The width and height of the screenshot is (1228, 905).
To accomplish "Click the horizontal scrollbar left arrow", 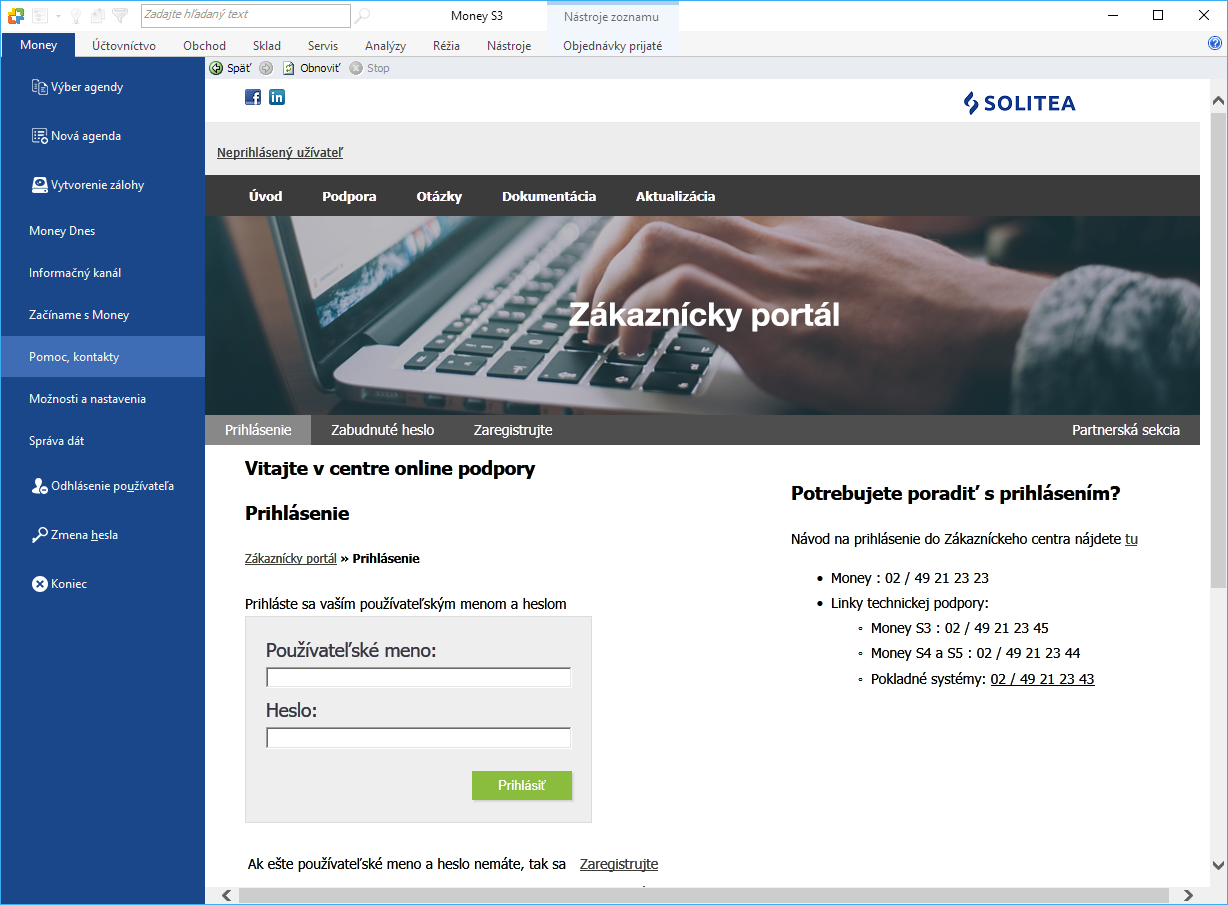I will [x=227, y=895].
